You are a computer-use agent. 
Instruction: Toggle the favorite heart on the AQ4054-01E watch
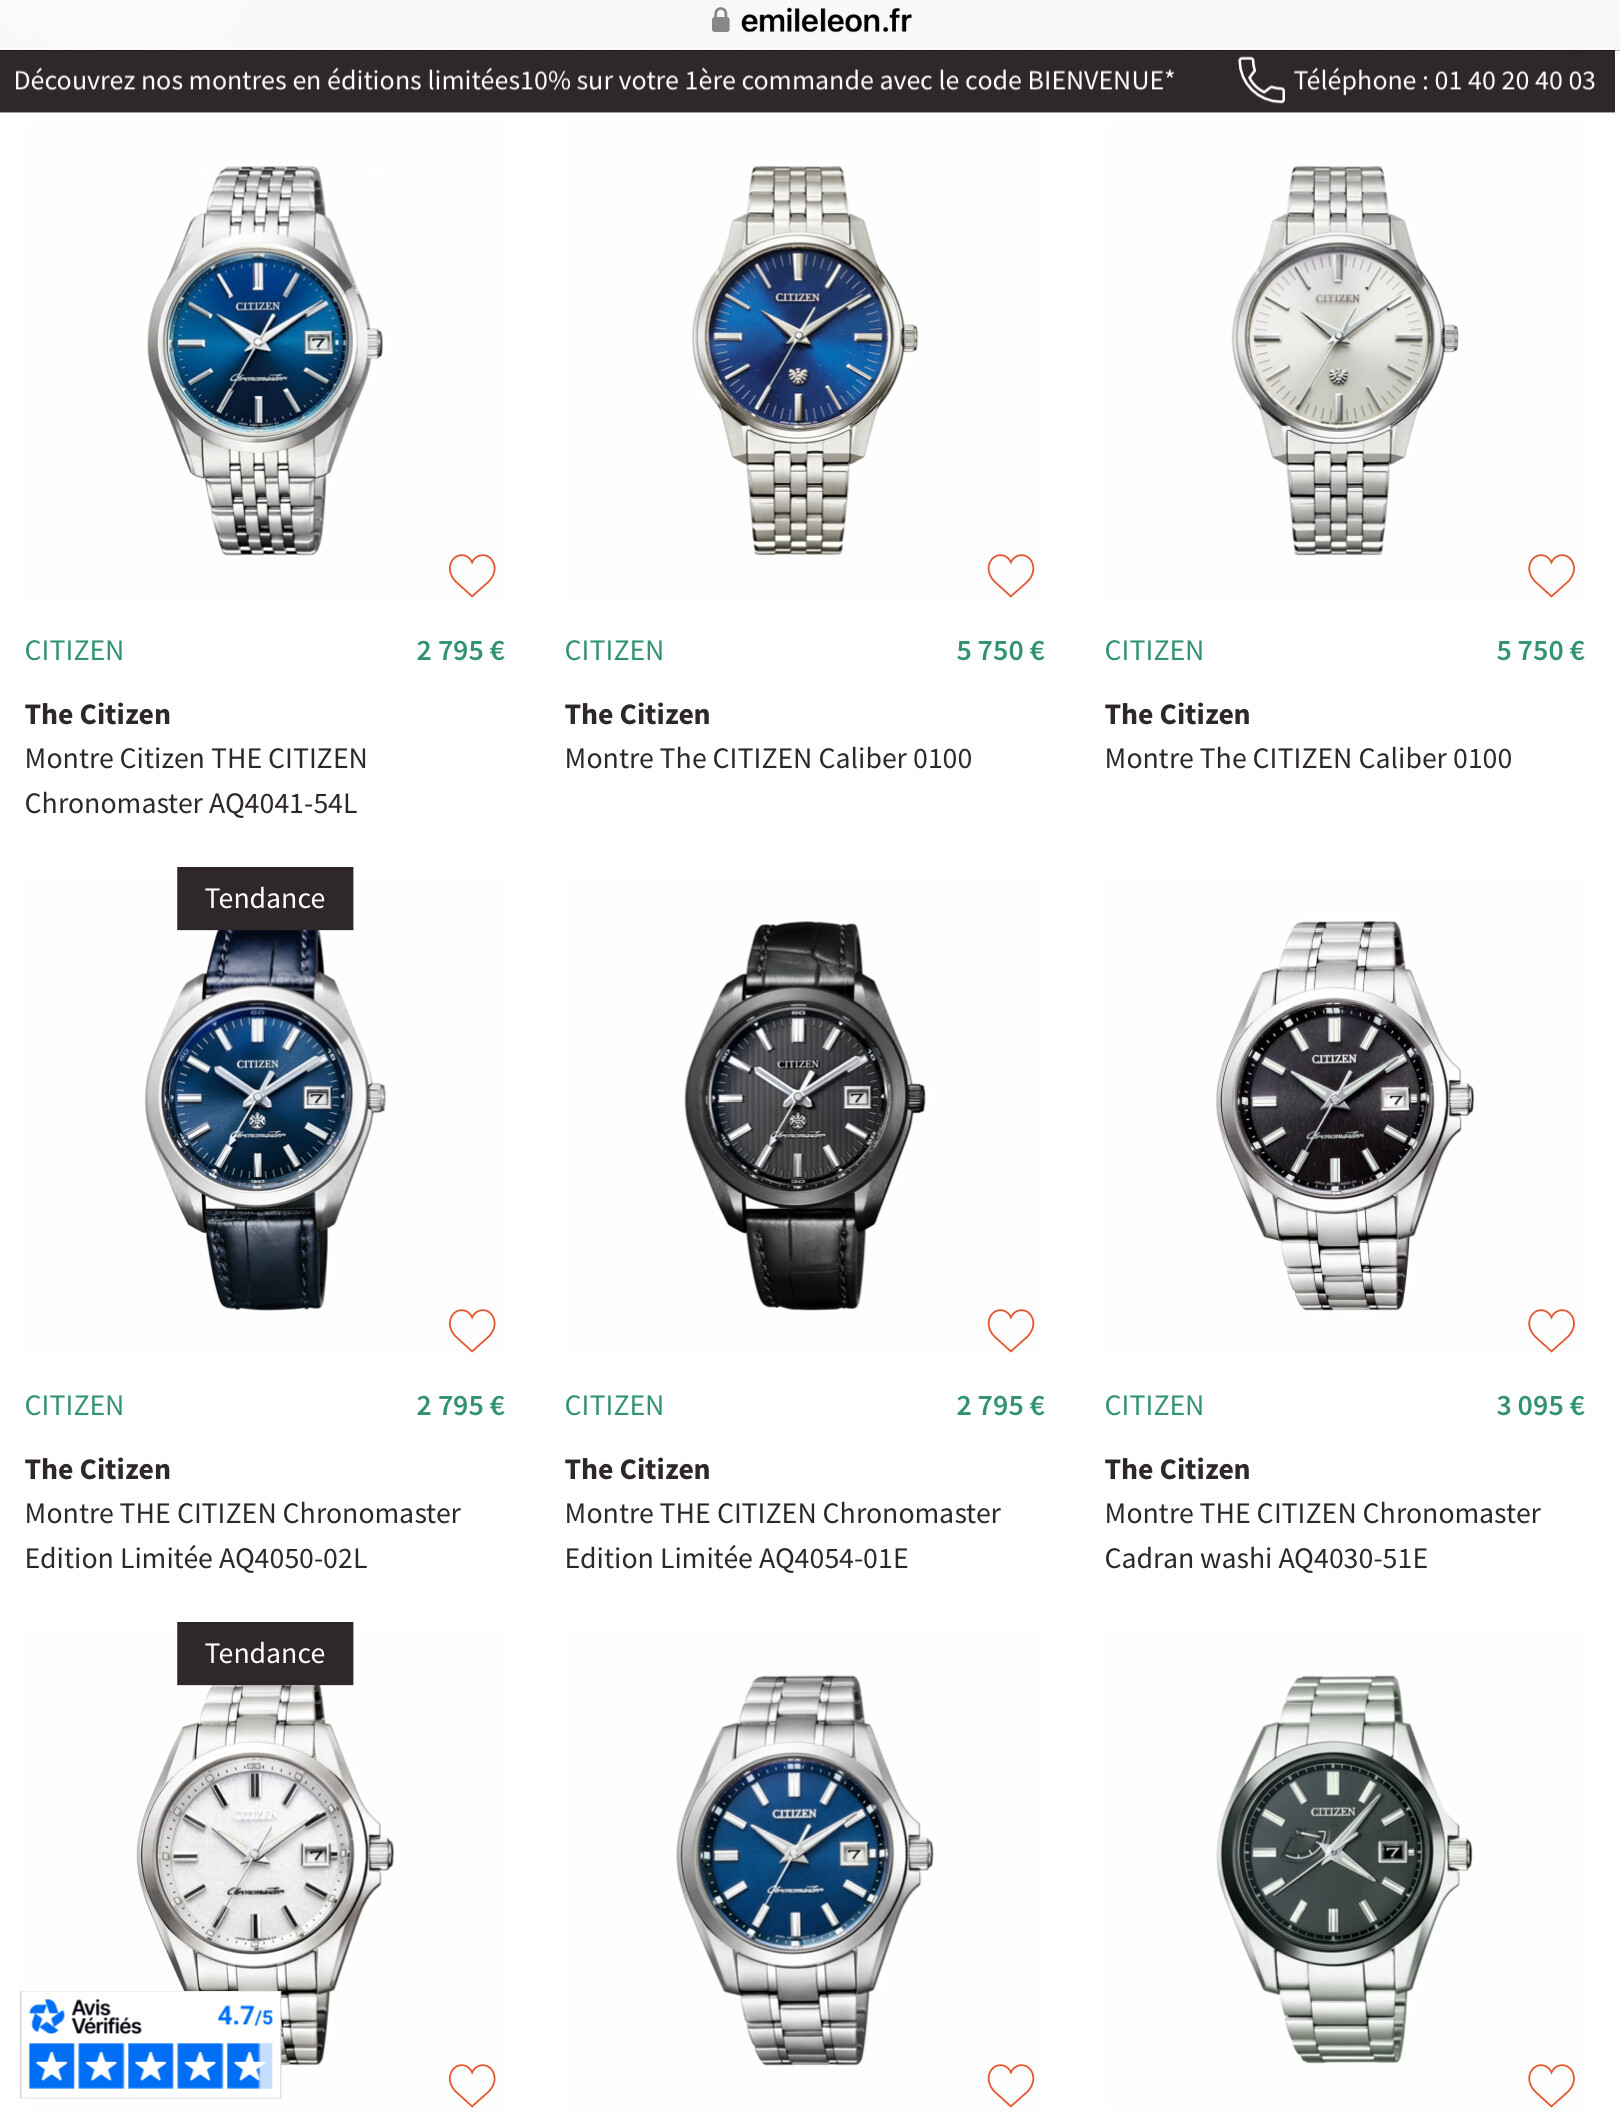pos(1011,1330)
